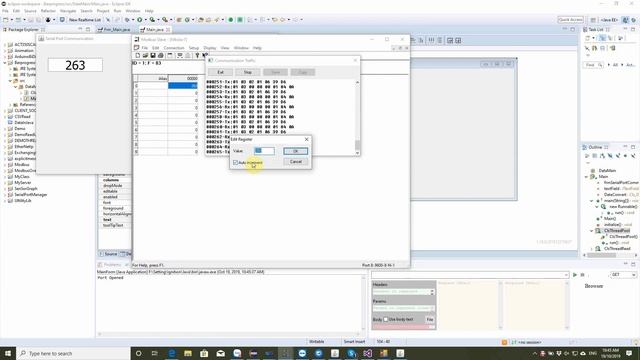
Task: Click Print icon in Modbus Slave toolbar
Action: (161, 56)
